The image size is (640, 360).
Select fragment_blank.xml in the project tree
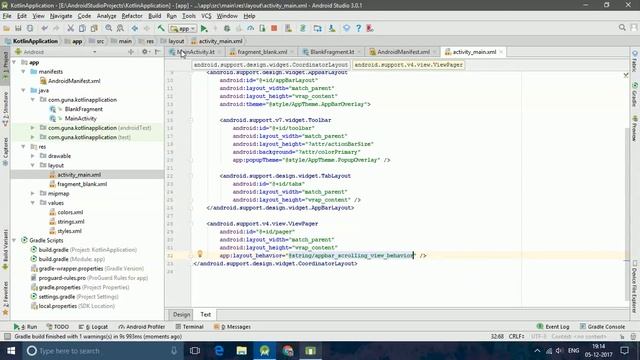coord(82,184)
